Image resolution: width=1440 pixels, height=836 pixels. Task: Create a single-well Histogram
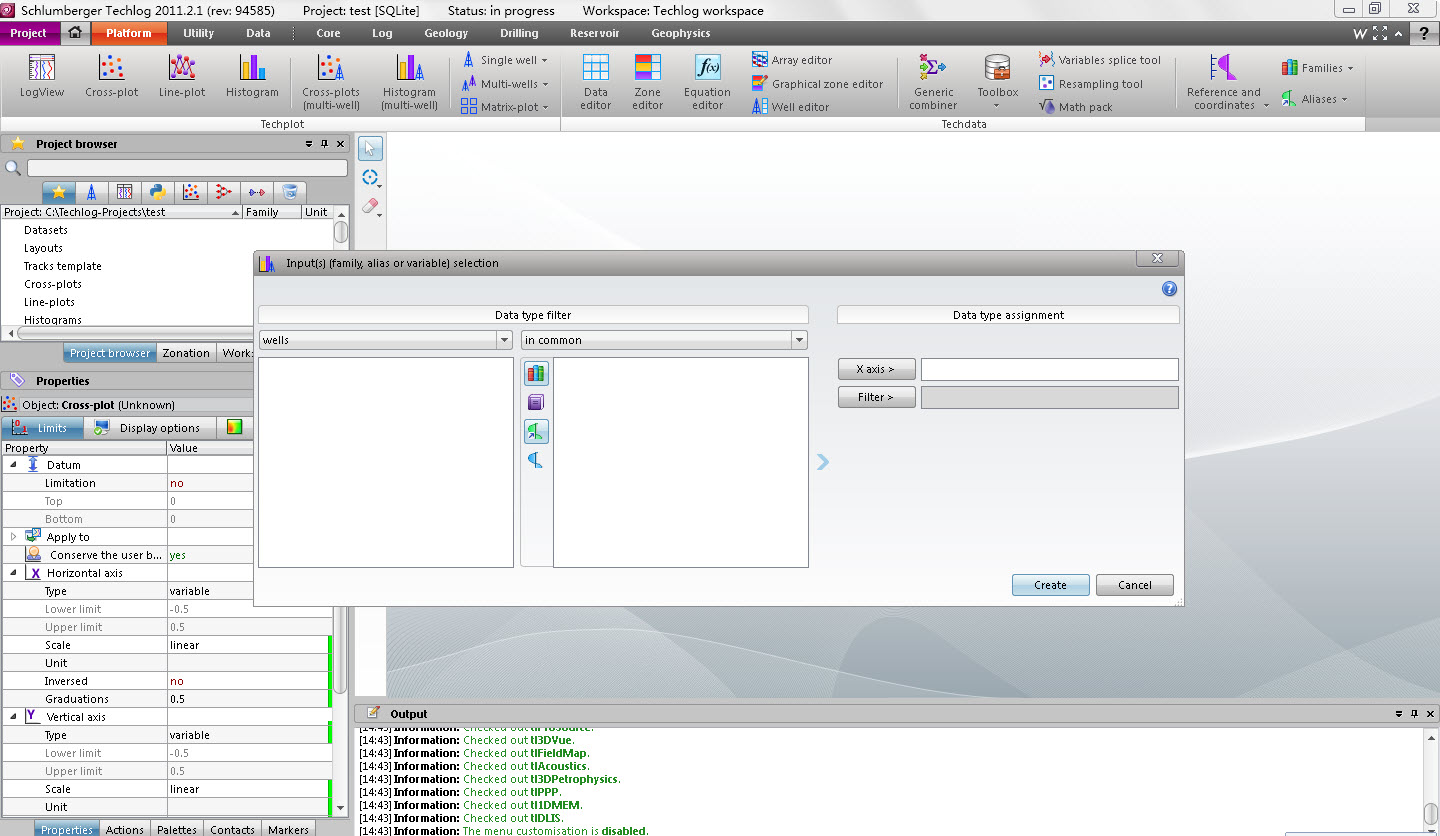click(x=252, y=76)
